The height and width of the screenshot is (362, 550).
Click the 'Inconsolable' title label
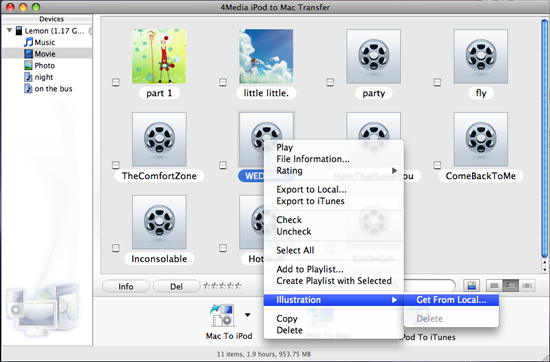(159, 259)
